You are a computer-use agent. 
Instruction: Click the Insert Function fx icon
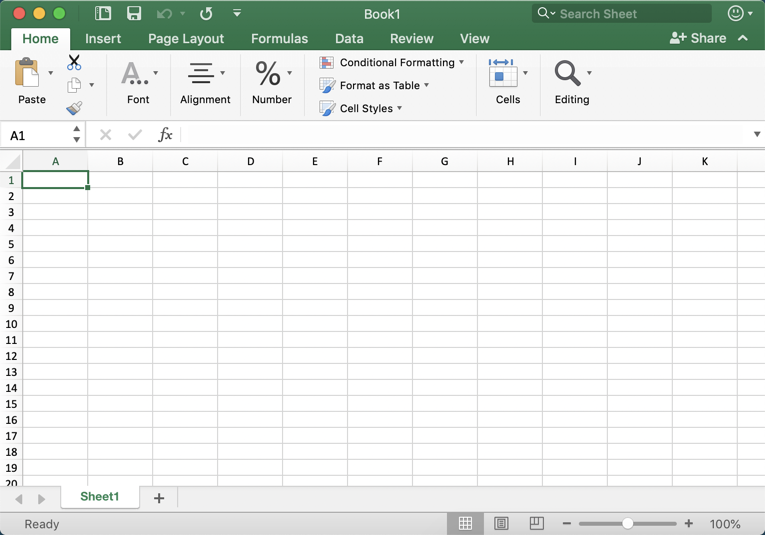165,135
